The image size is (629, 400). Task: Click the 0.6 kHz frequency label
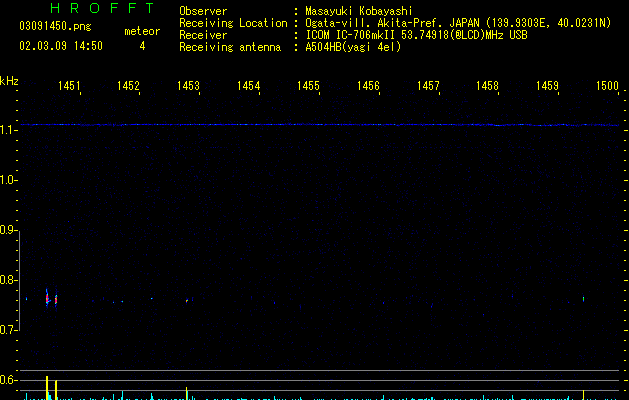click(8, 380)
